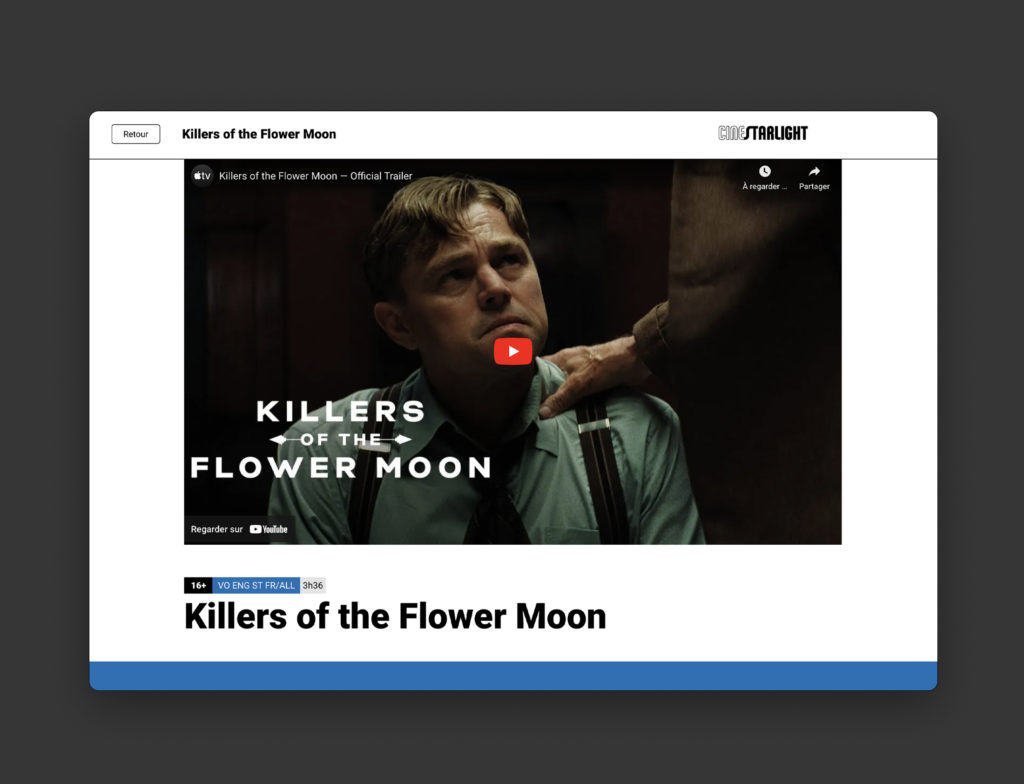Click the Retour back button

click(x=135, y=134)
